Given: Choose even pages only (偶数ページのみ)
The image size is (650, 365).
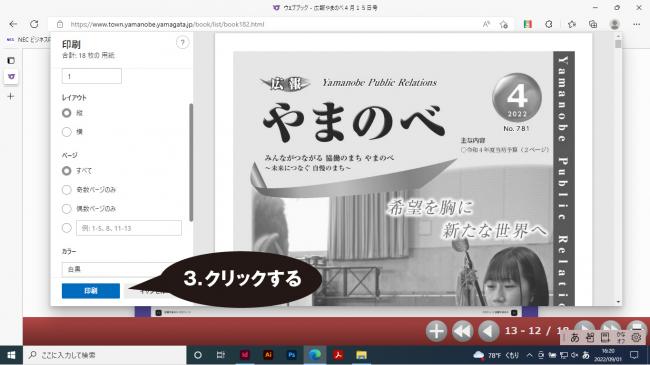Looking at the screenshot, I should 66,208.
